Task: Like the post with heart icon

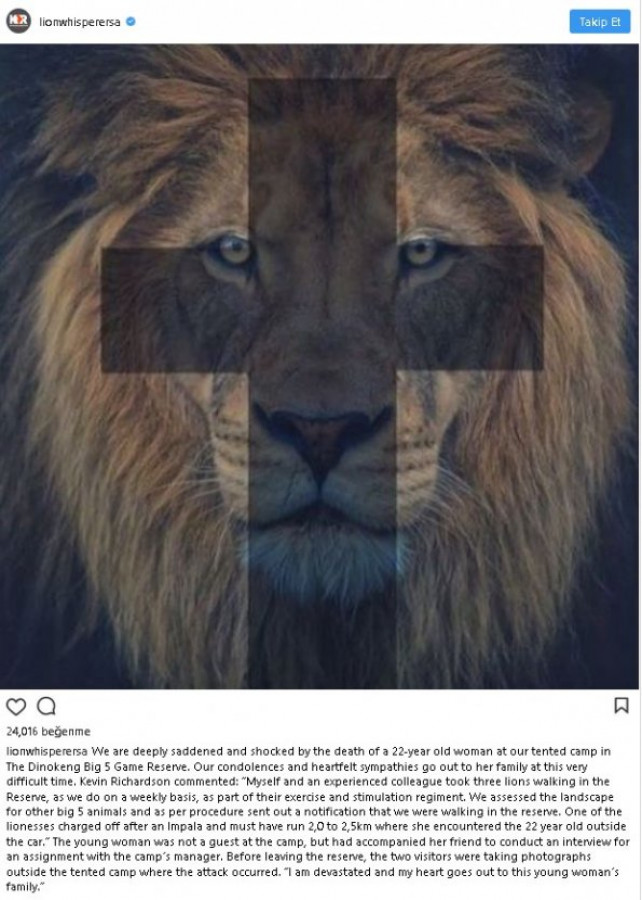Action: pyautogui.click(x=16, y=707)
